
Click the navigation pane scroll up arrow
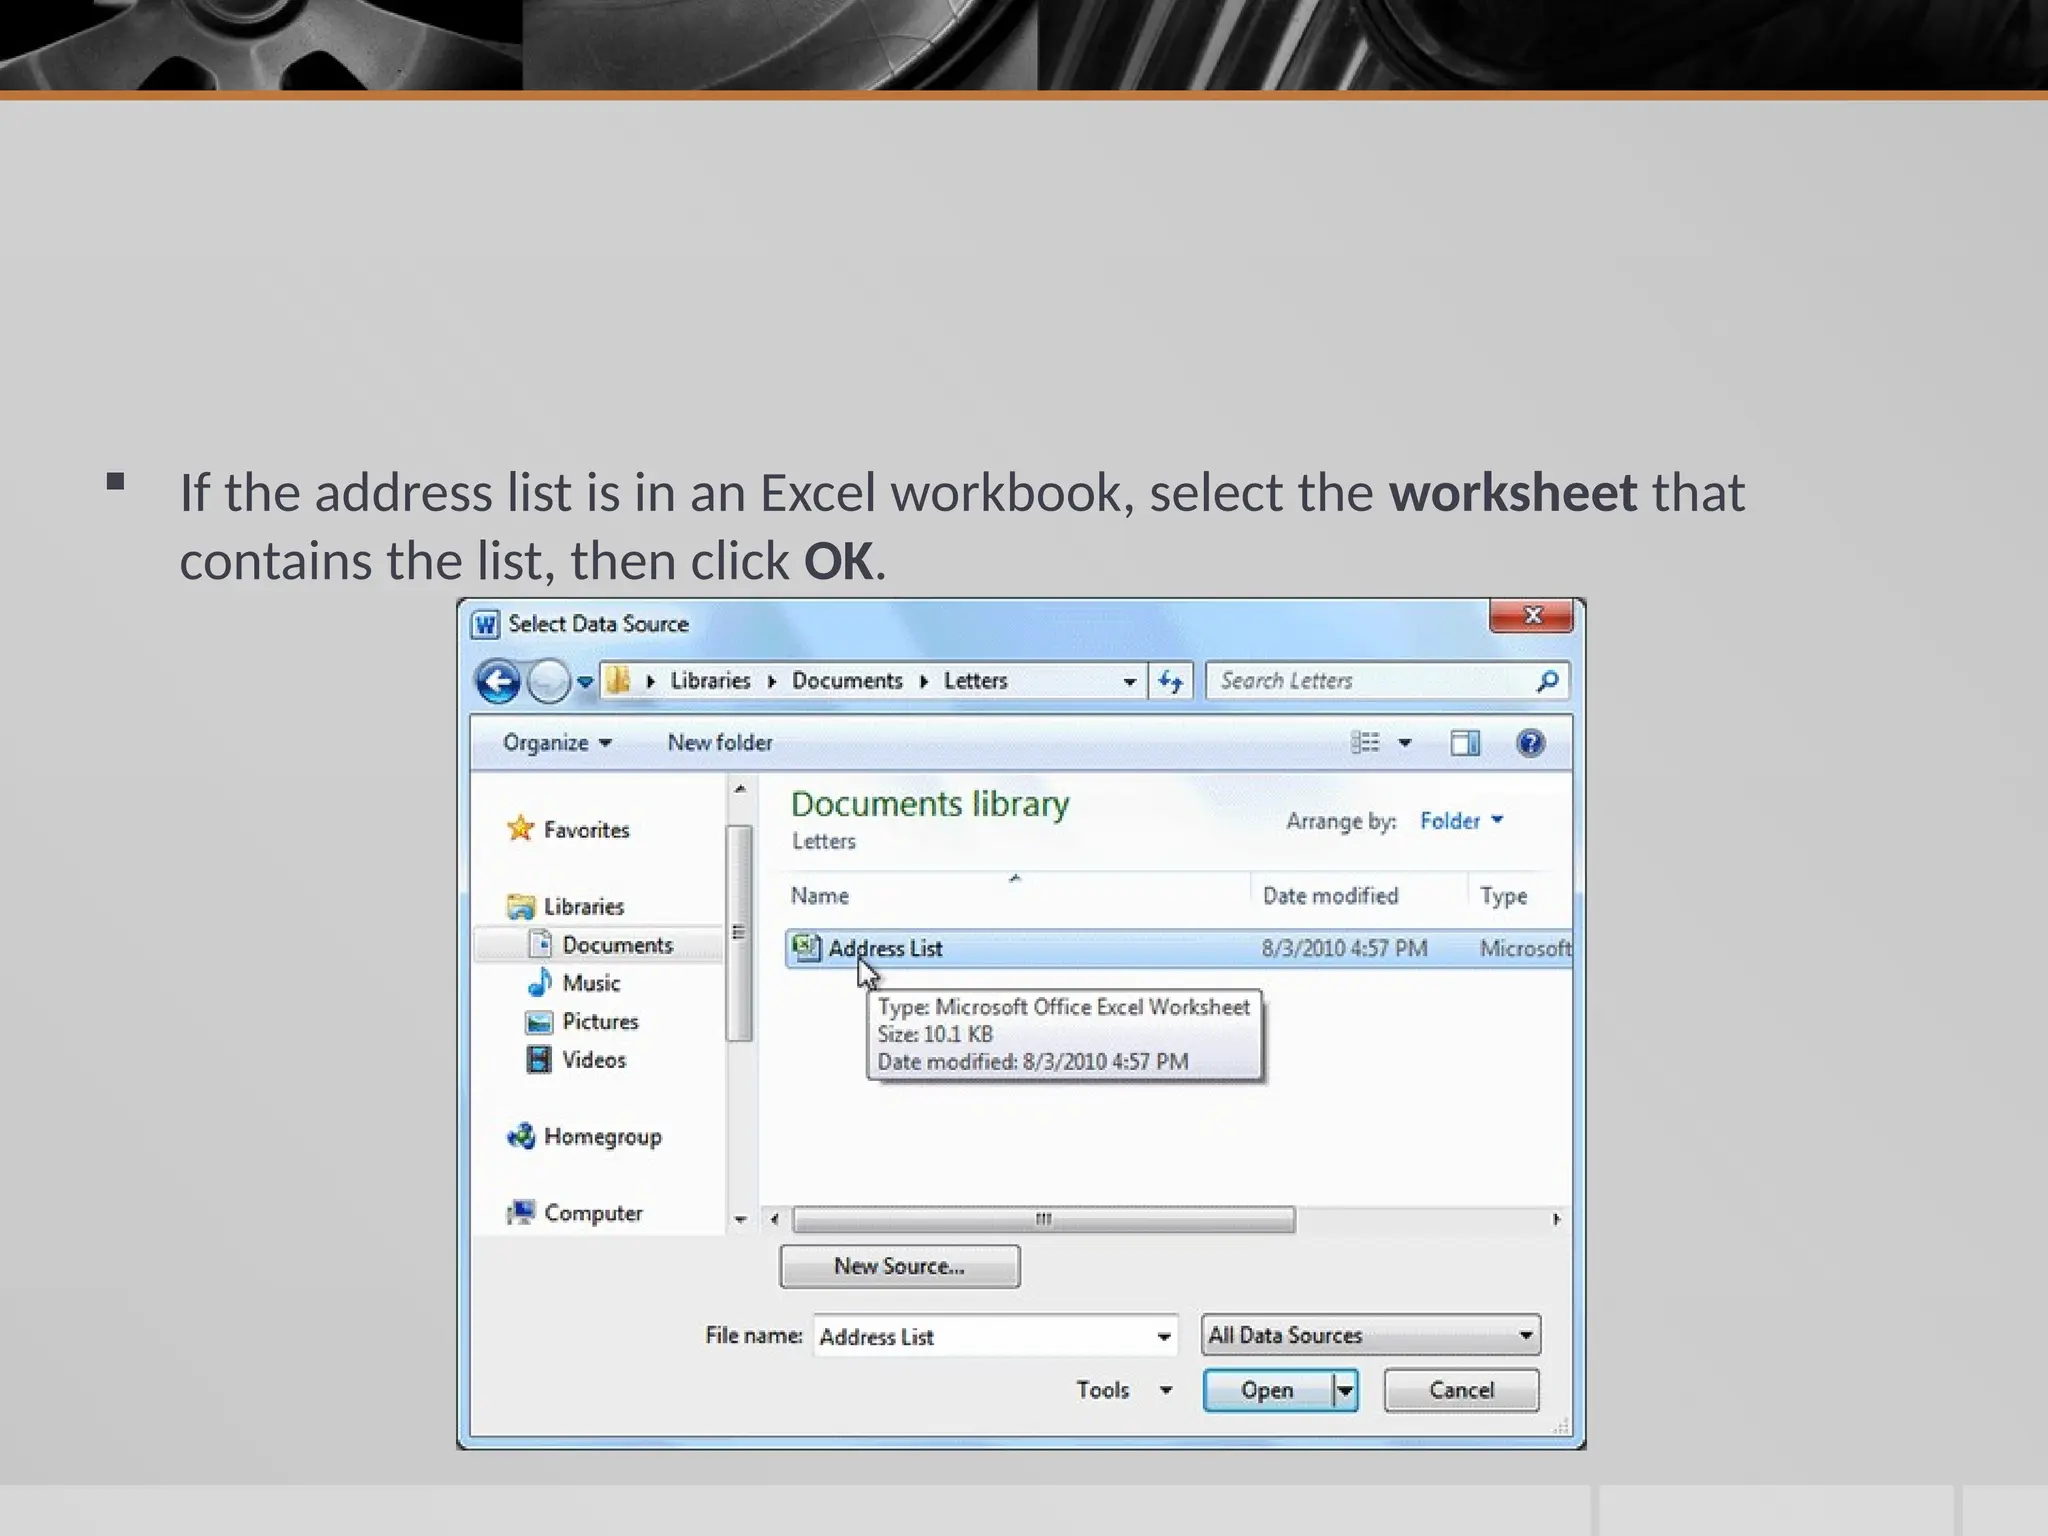740,790
